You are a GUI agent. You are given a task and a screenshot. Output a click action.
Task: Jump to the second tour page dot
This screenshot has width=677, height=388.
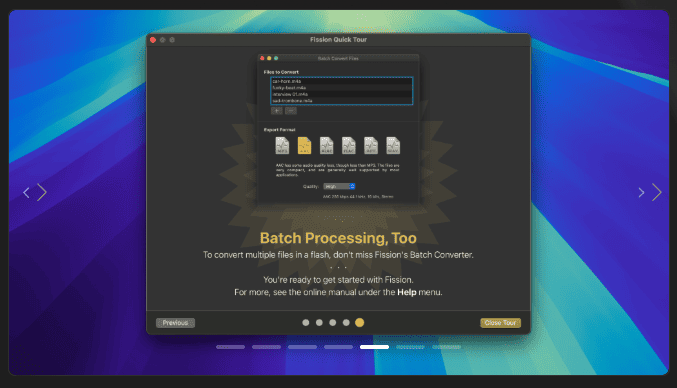(319, 322)
